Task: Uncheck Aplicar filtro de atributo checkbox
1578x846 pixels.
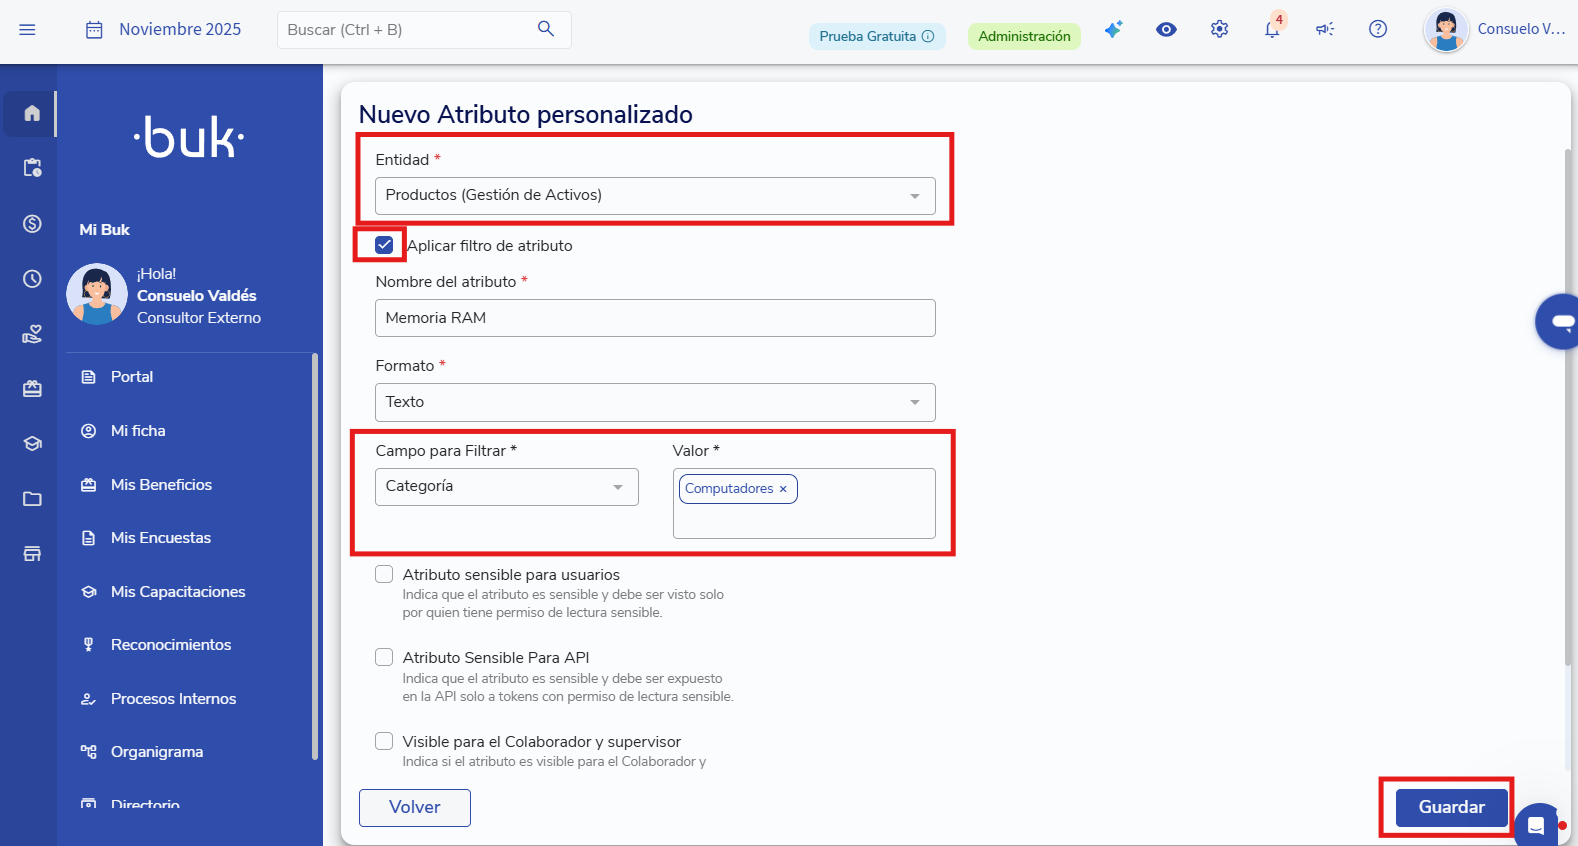Action: pos(384,245)
